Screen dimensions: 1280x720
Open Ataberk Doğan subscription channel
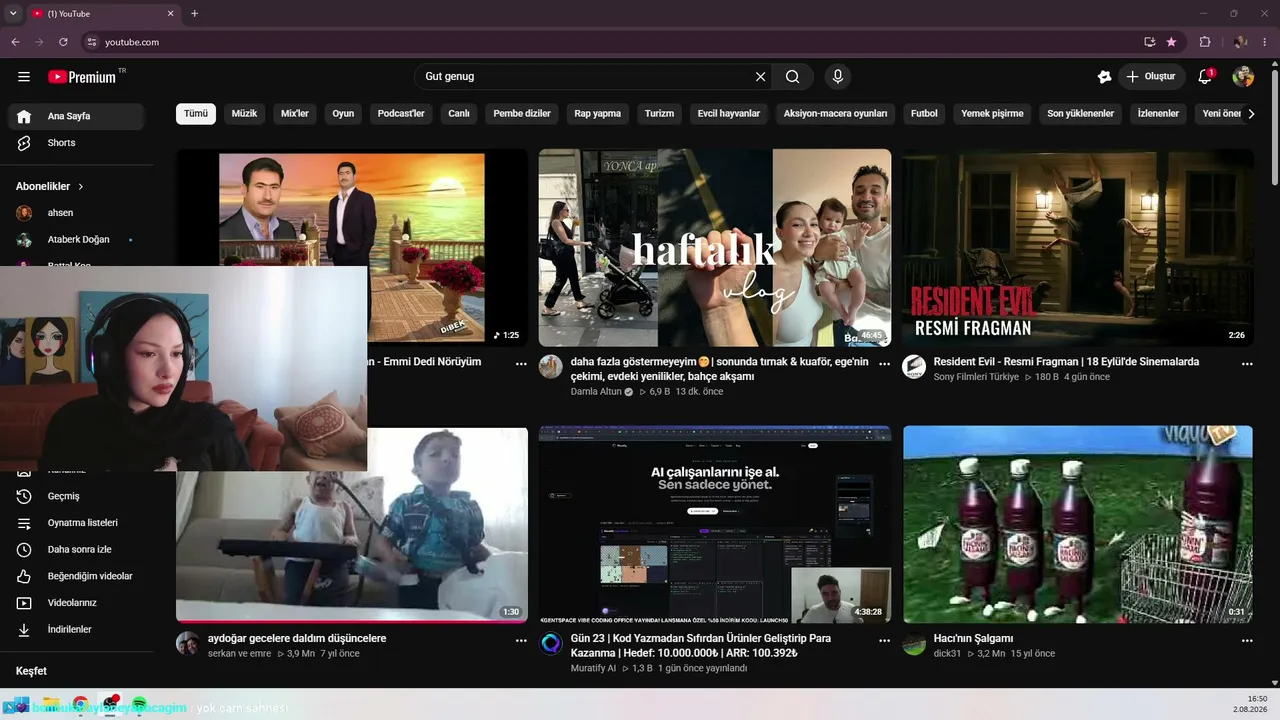[76, 240]
